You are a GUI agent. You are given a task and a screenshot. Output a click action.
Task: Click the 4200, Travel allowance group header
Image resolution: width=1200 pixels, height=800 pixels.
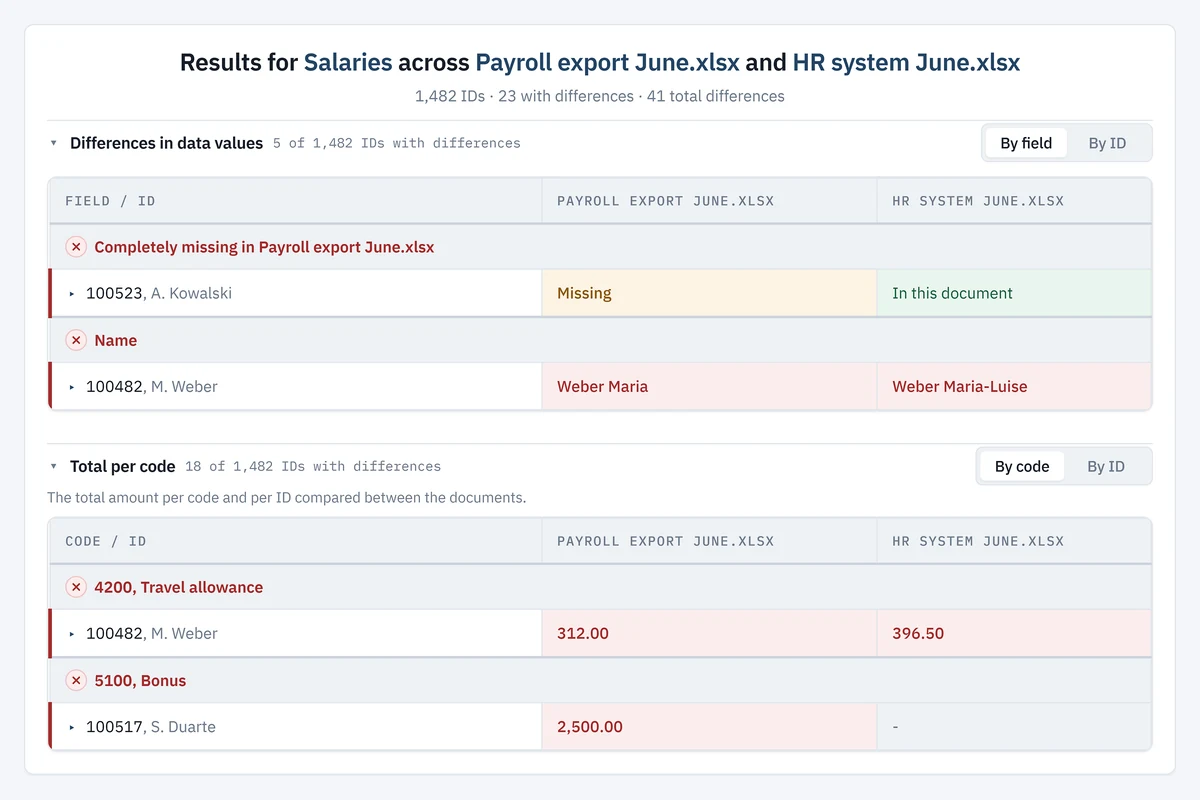pos(600,587)
